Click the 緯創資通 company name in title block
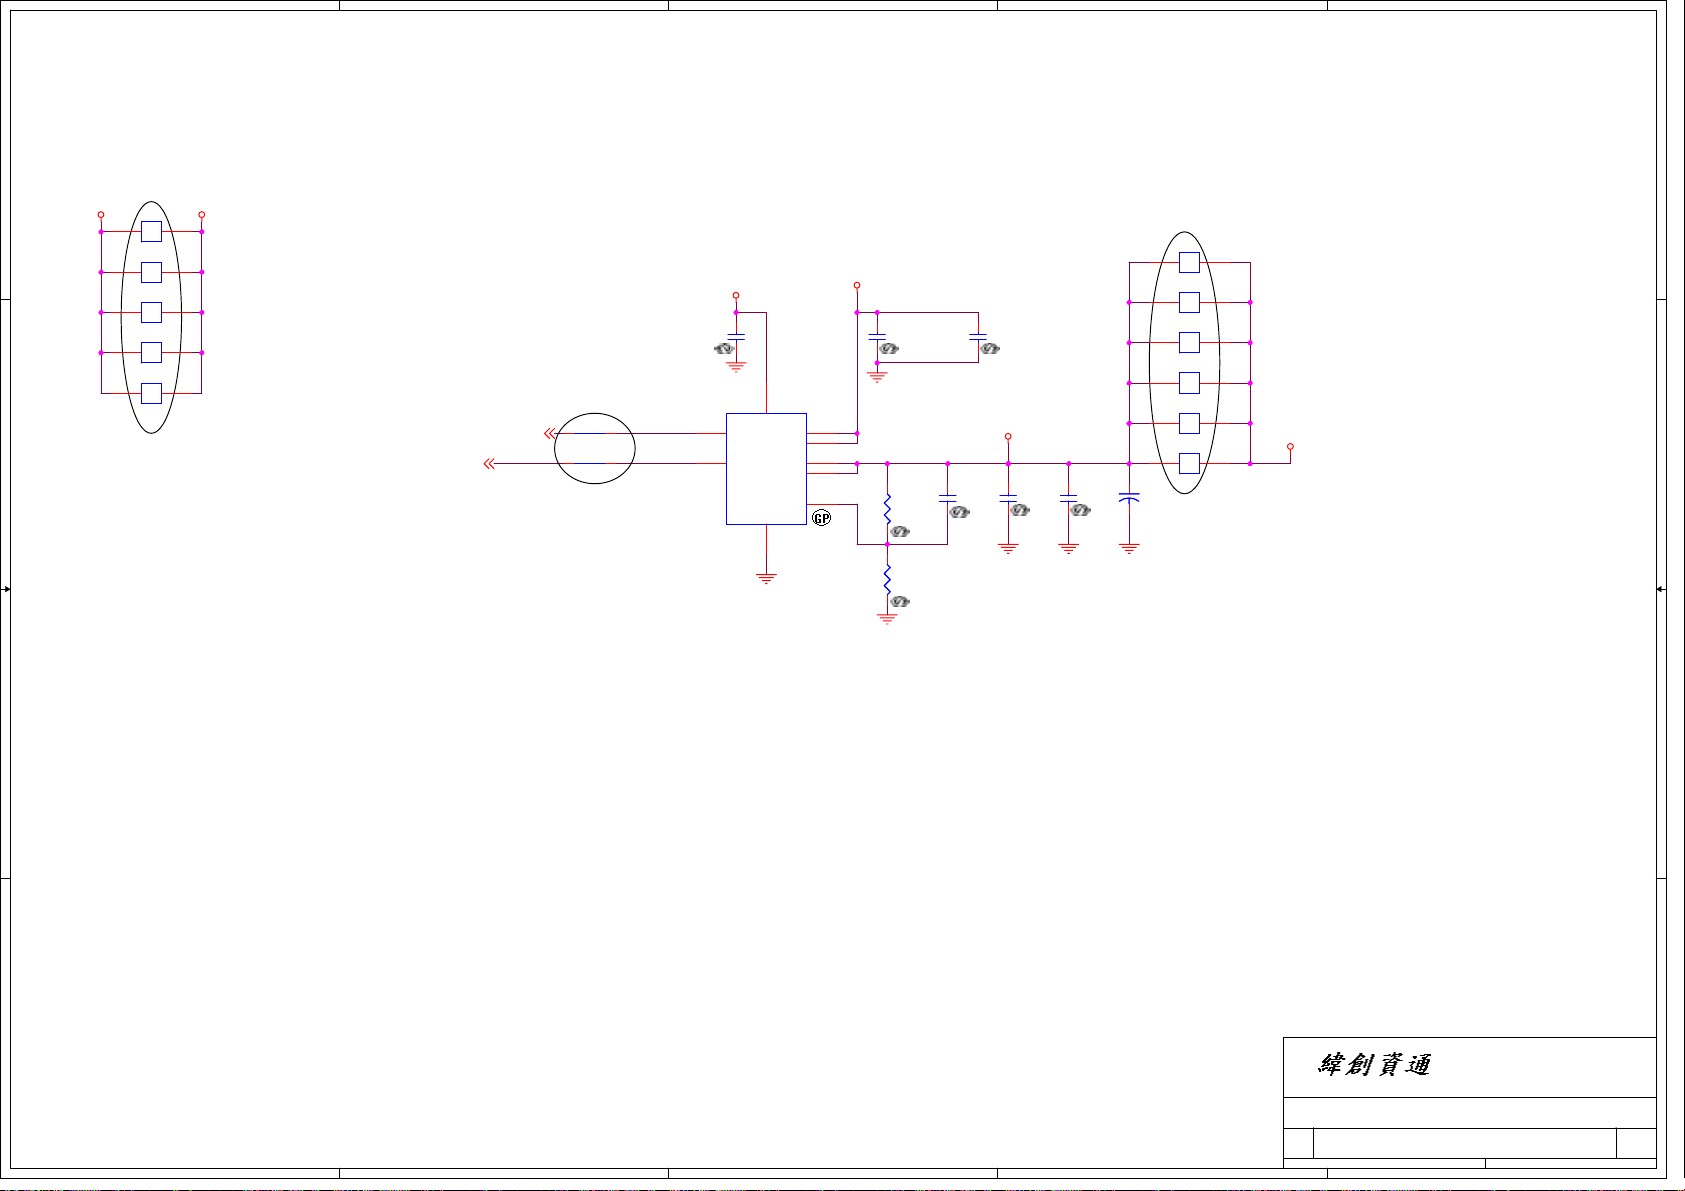The image size is (1685, 1191). (x=1374, y=1065)
